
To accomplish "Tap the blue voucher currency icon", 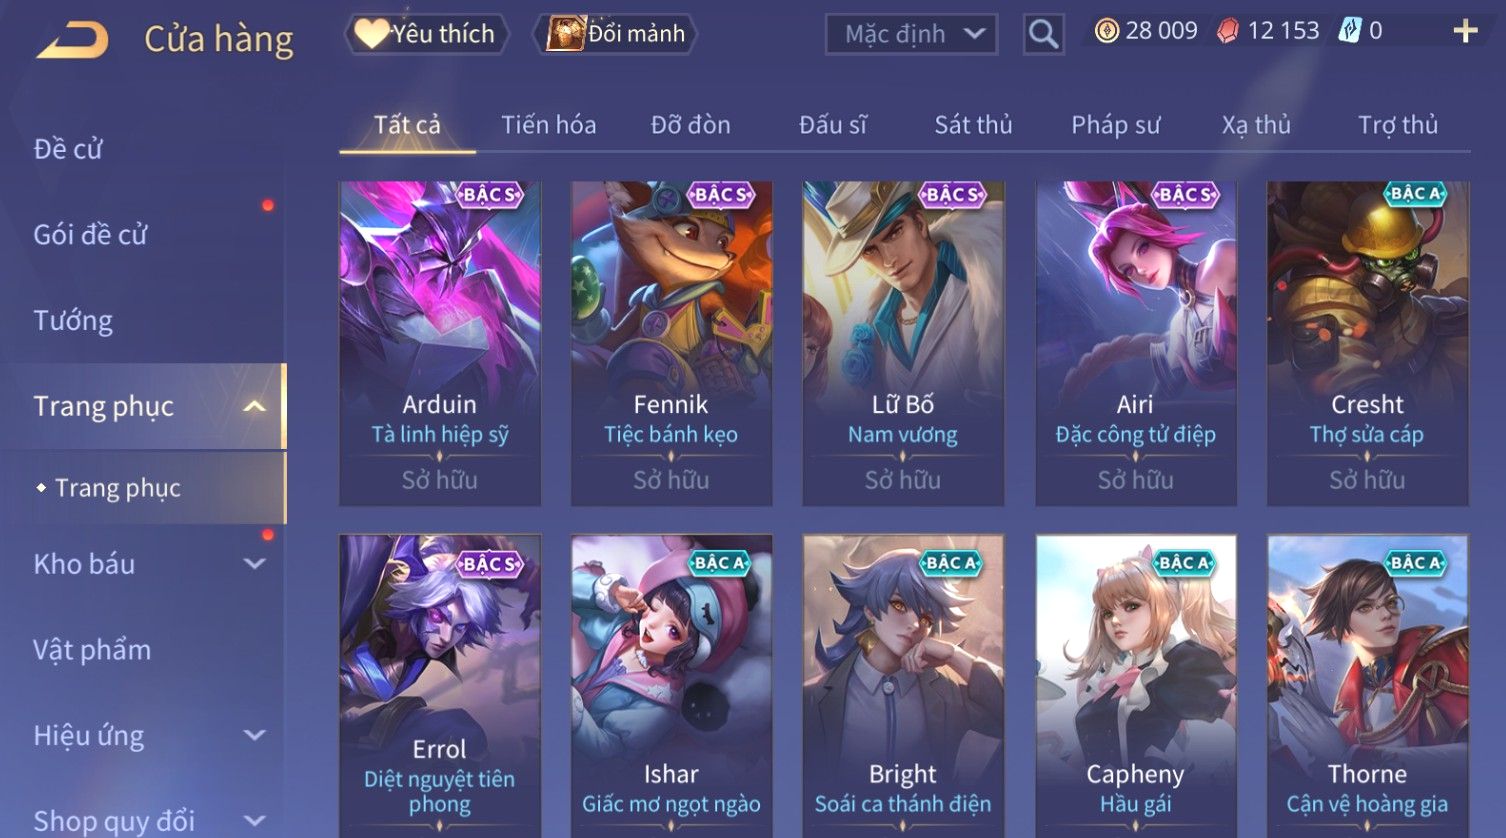I will tap(1350, 31).
